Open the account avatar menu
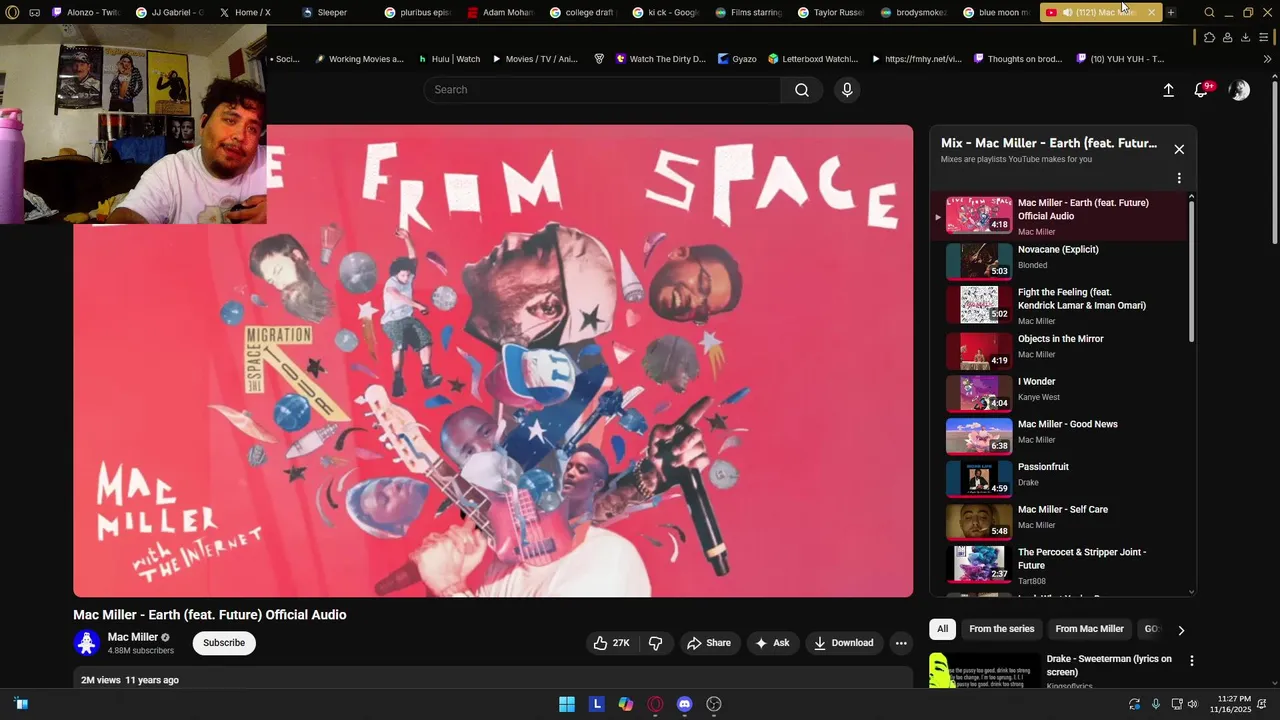The height and width of the screenshot is (720, 1280). [1239, 90]
